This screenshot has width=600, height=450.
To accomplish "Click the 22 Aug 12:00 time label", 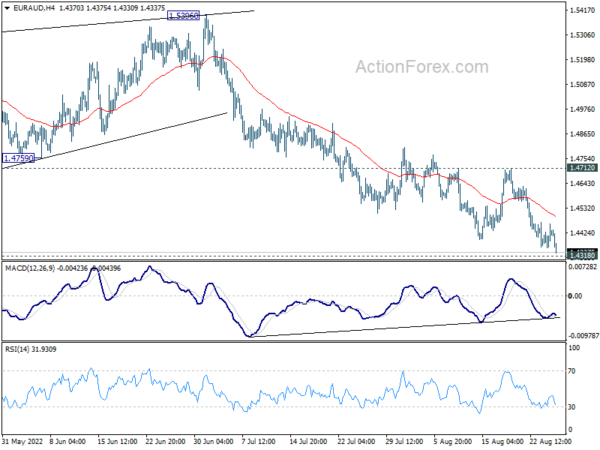I will pos(550,441).
